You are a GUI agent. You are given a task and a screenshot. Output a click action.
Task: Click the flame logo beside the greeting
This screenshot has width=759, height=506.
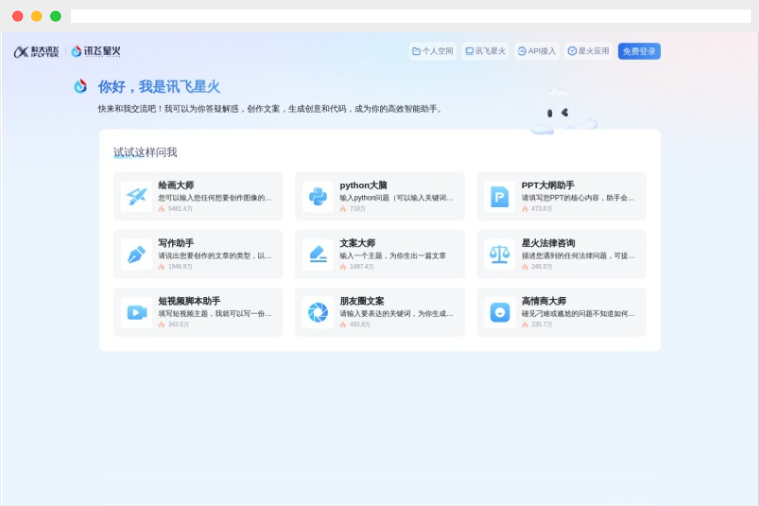pyautogui.click(x=80, y=86)
